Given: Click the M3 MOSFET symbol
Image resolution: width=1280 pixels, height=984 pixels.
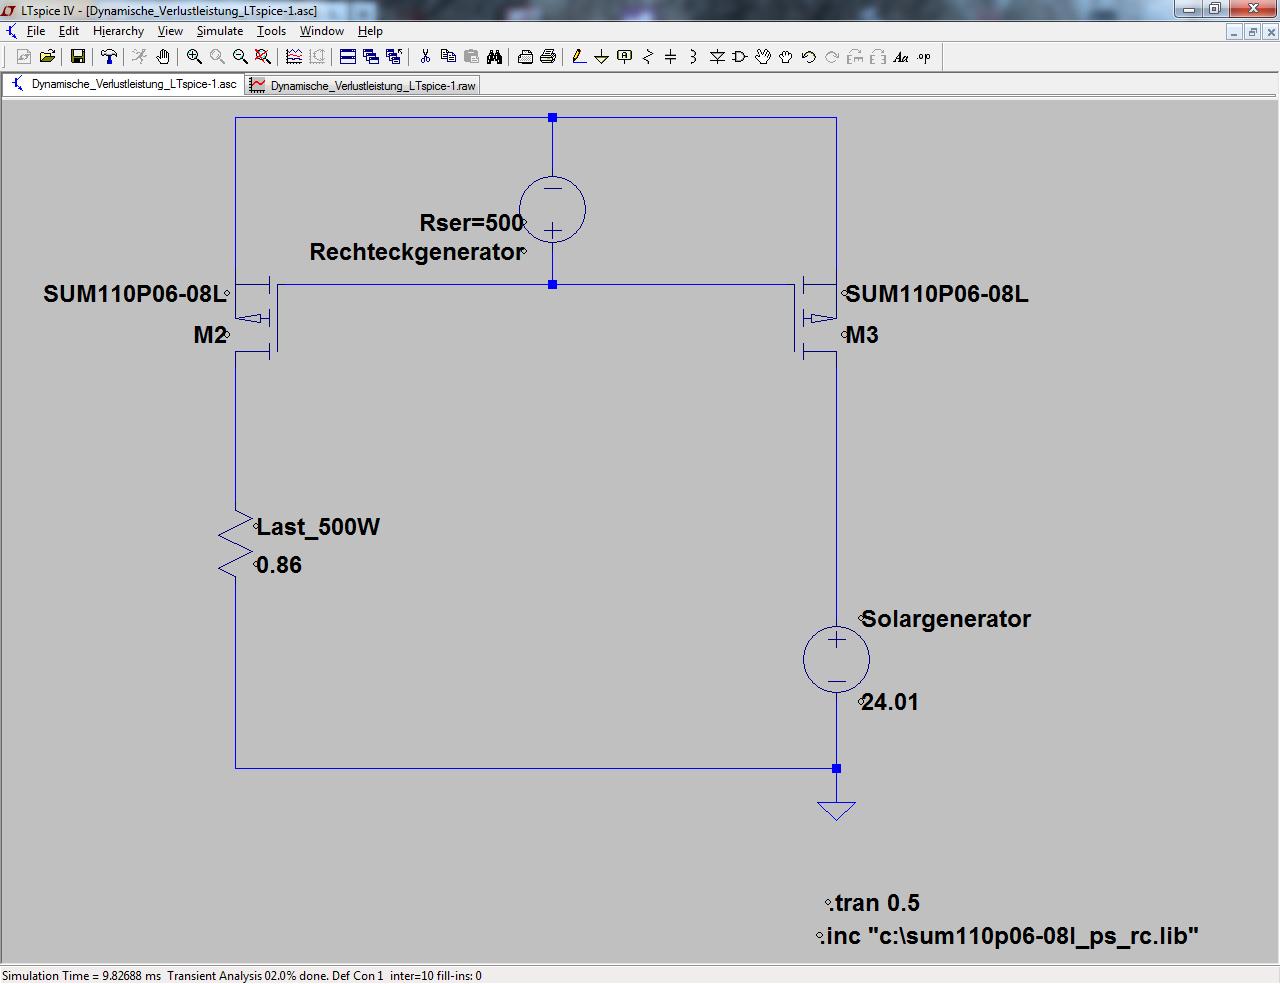Looking at the screenshot, I should click(815, 318).
